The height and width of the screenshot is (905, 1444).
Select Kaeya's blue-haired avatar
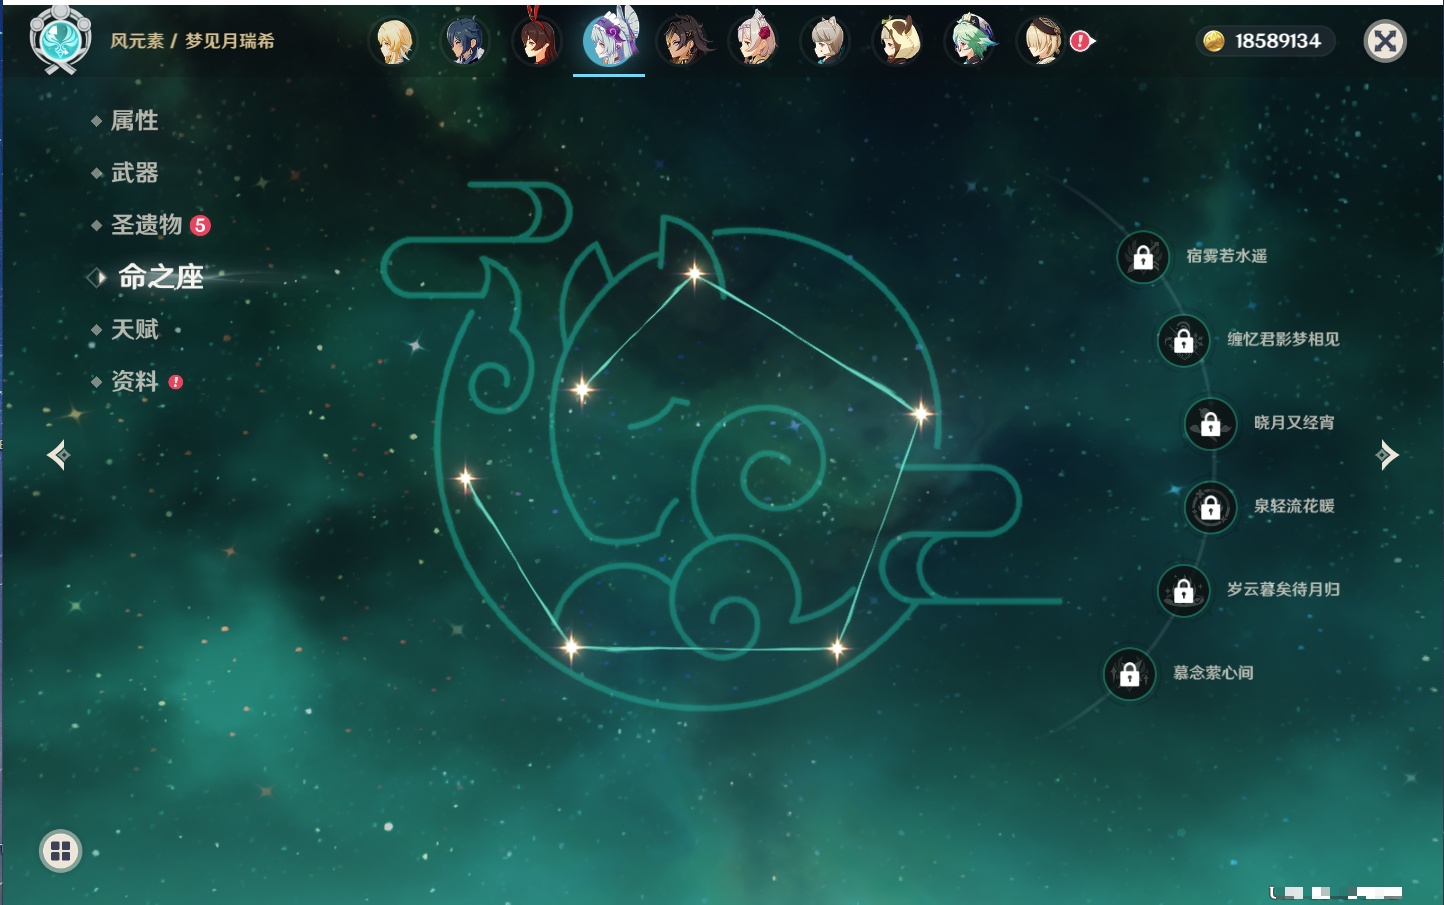[x=465, y=42]
